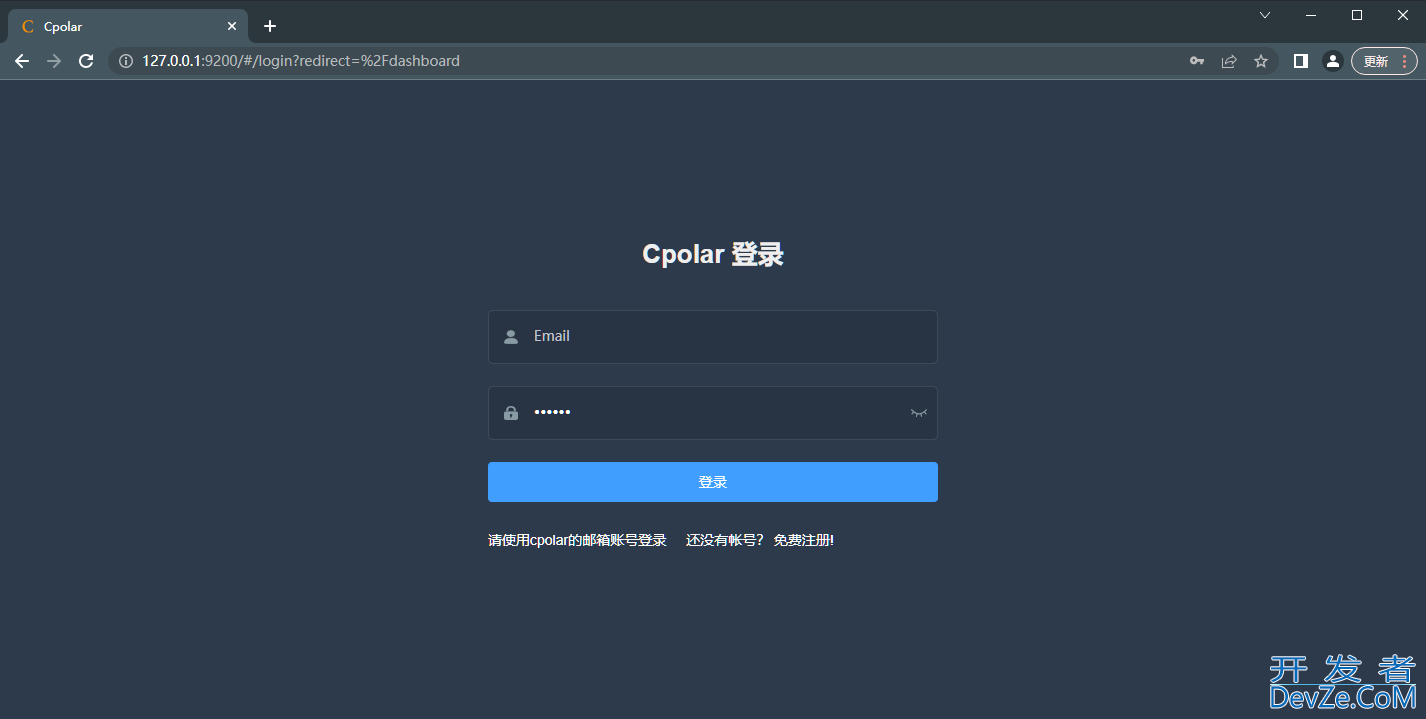Share this page icon
Viewport: 1426px width, 719px height.
(1229, 61)
